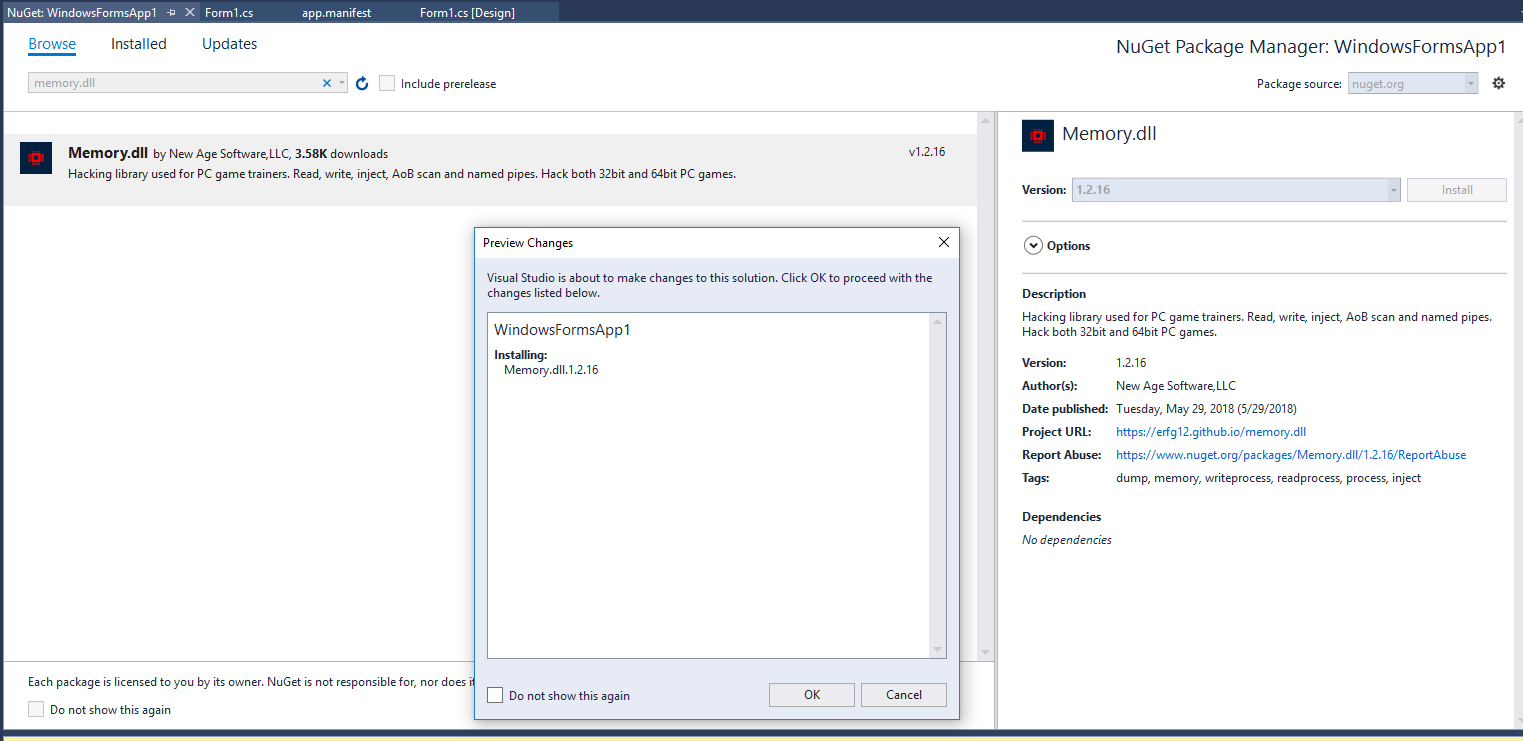Screen dimensions: 1523x741
Task: Switch to the Updates tab
Action: click(x=229, y=44)
